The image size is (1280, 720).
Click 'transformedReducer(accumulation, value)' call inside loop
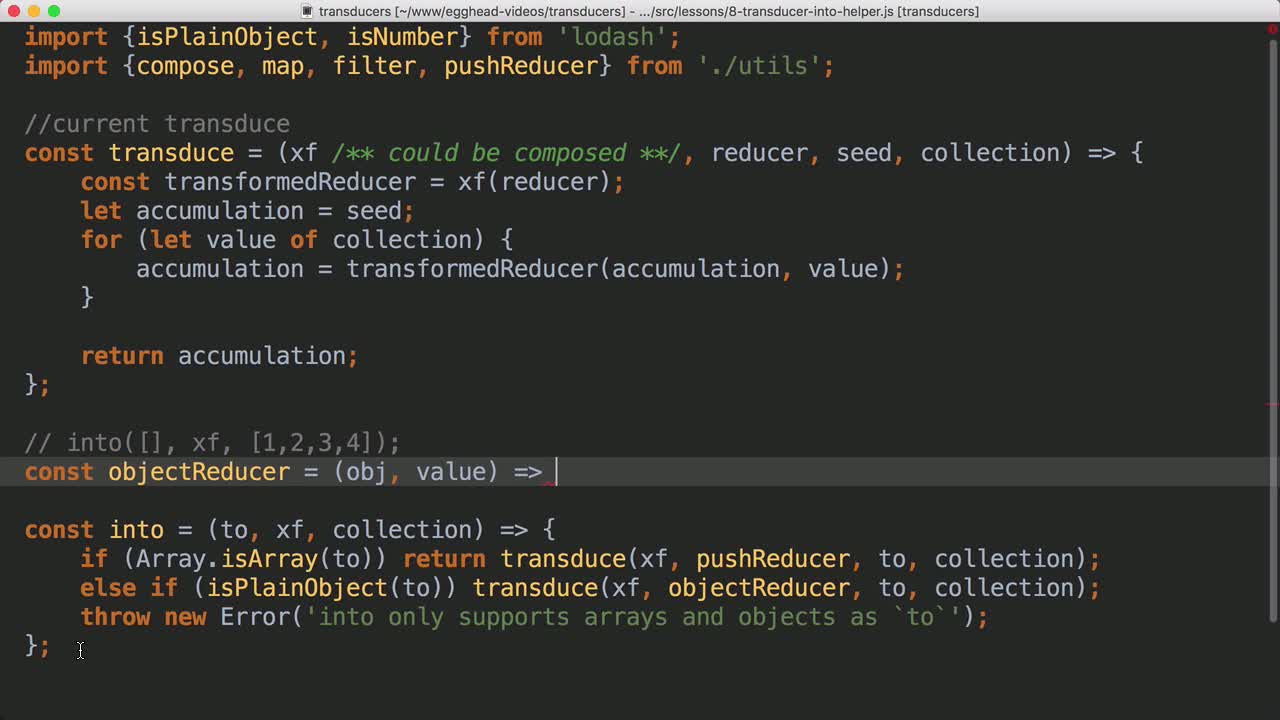[x=619, y=269]
